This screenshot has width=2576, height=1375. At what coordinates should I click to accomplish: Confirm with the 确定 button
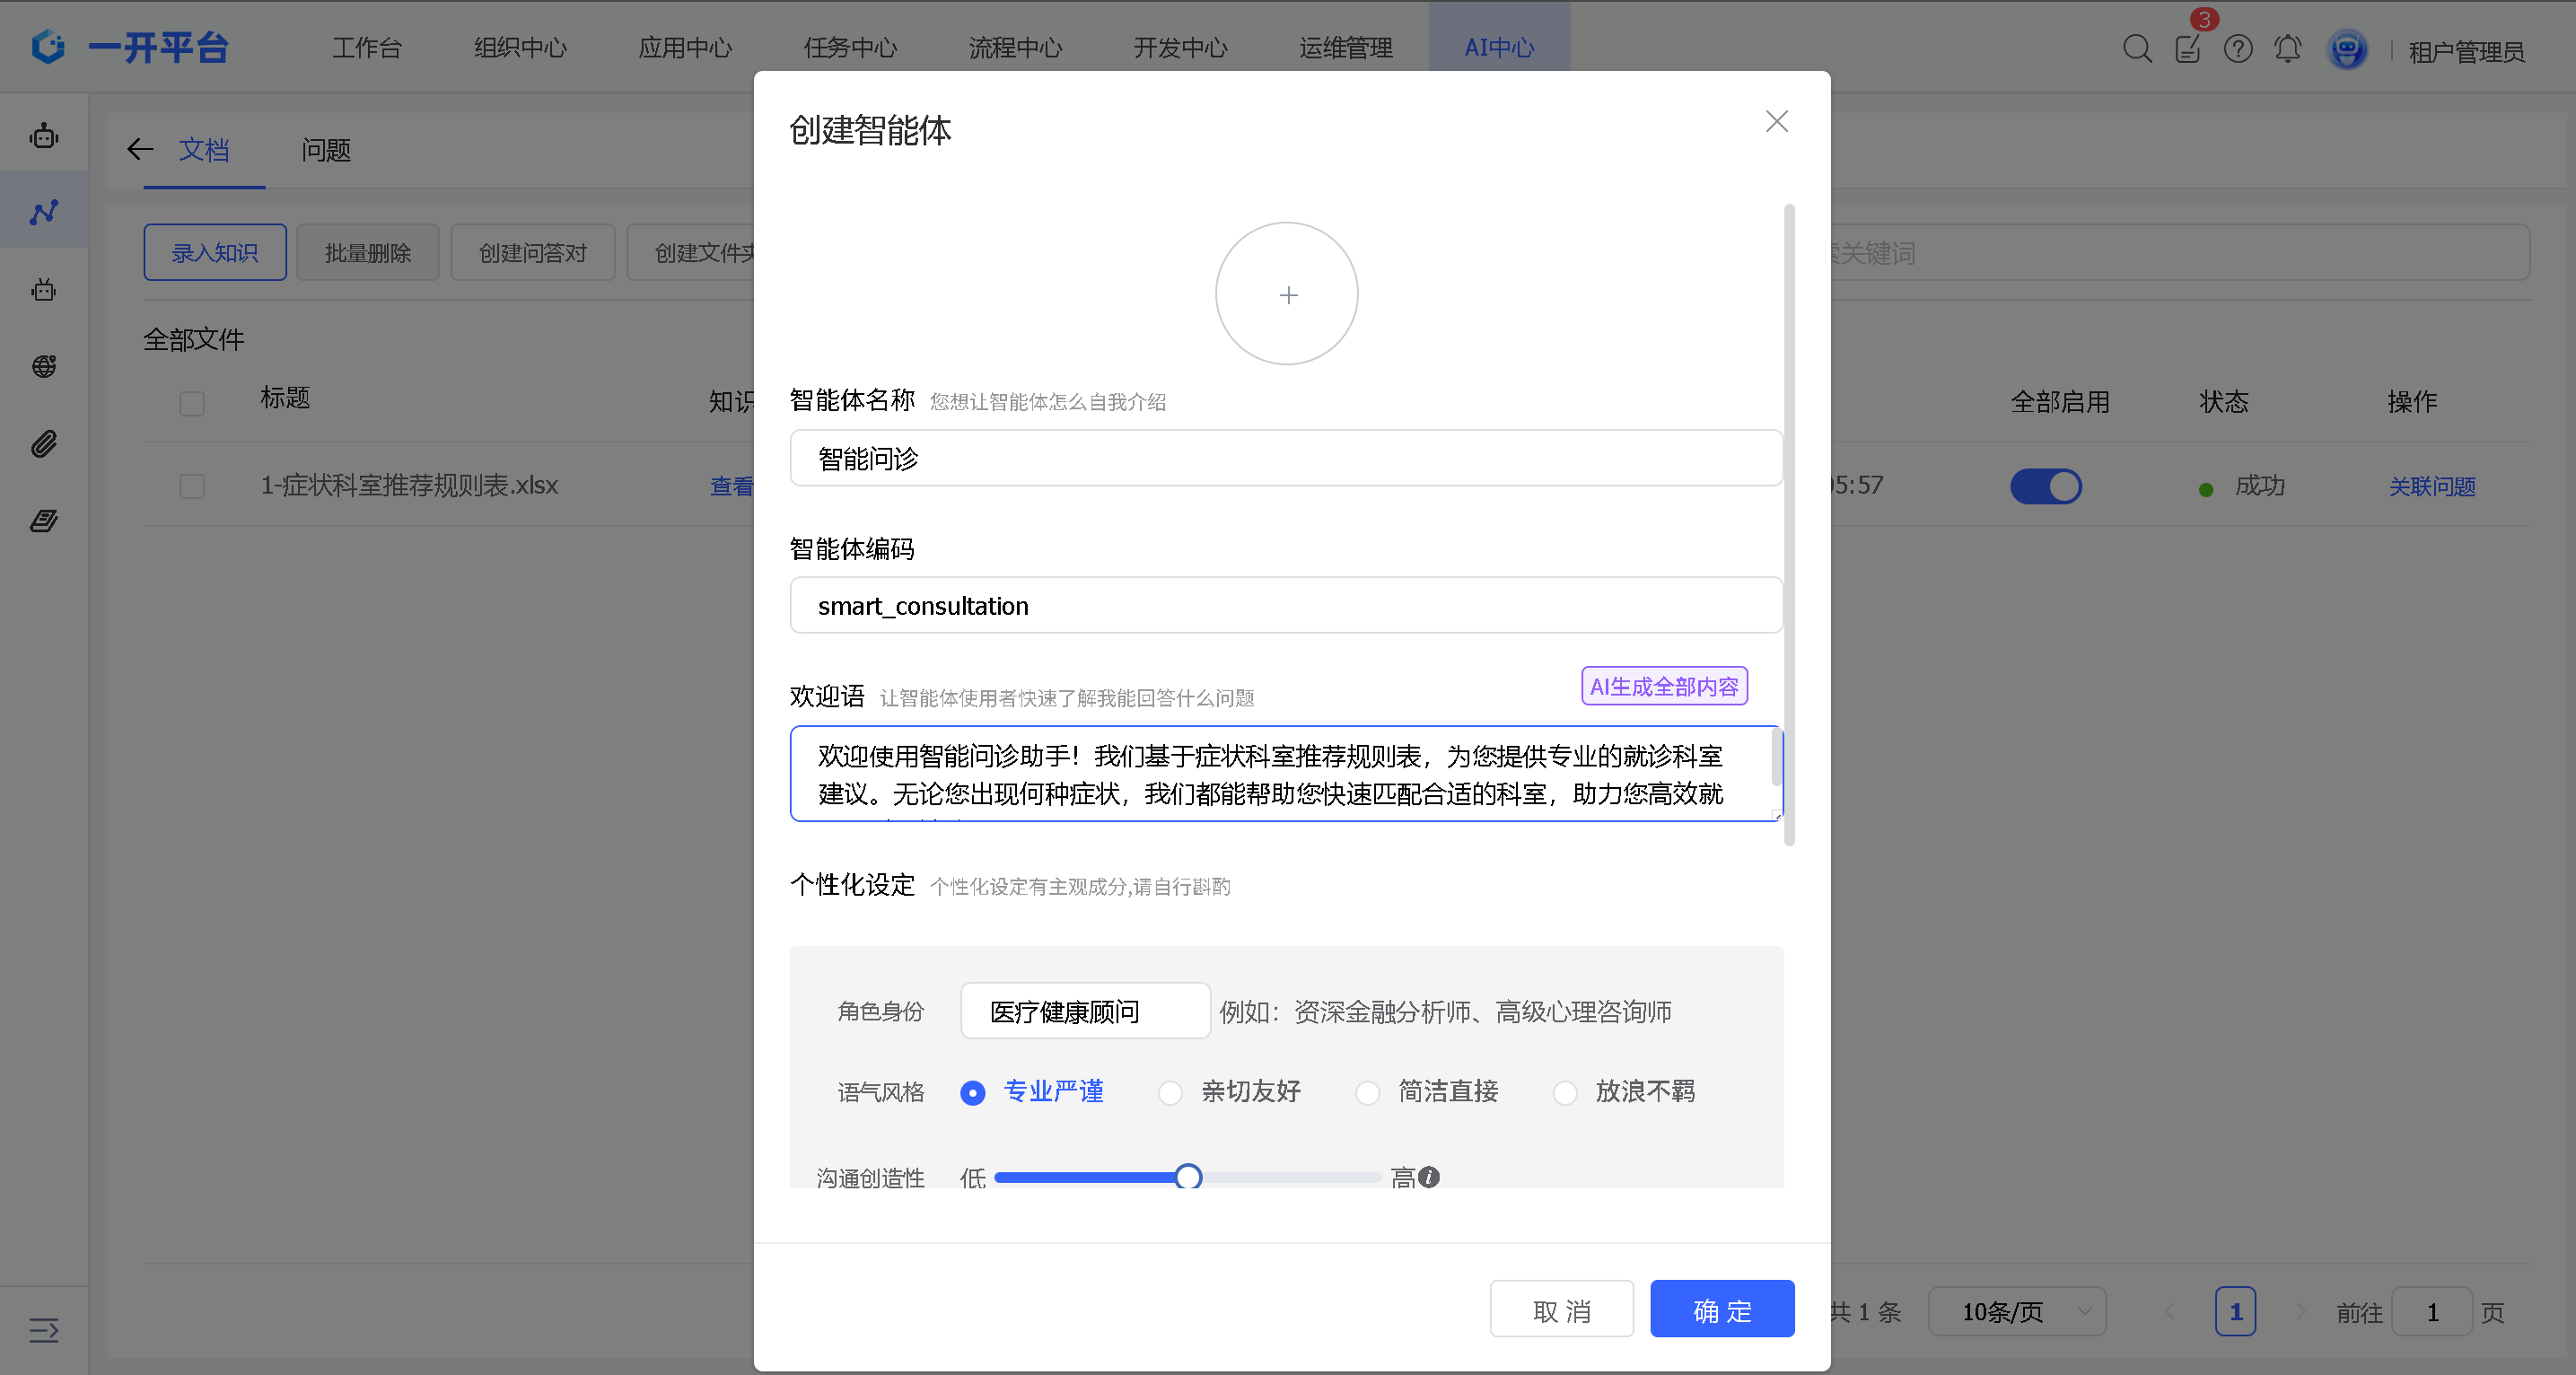[x=1721, y=1309]
